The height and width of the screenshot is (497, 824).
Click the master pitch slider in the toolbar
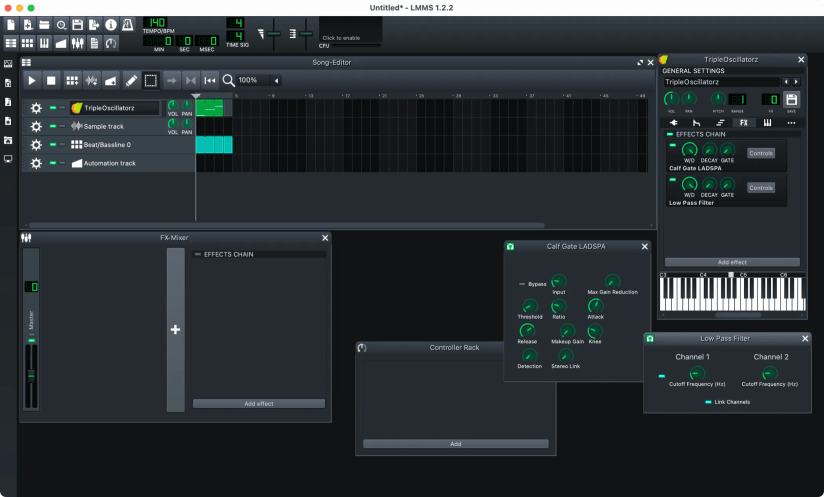pyautogui.click(x=306, y=34)
